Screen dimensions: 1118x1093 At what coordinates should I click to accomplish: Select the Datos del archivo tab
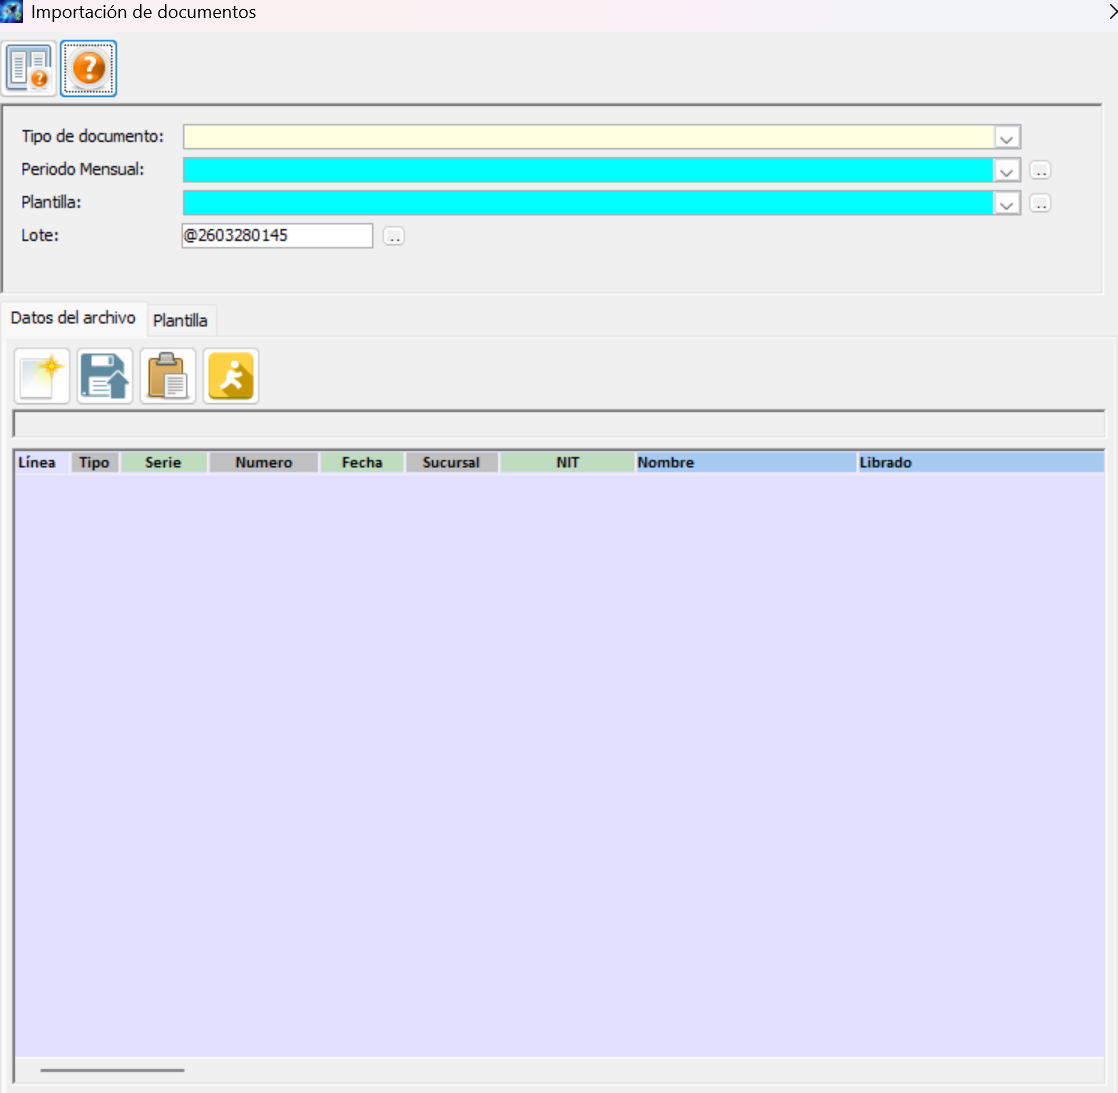click(x=73, y=317)
